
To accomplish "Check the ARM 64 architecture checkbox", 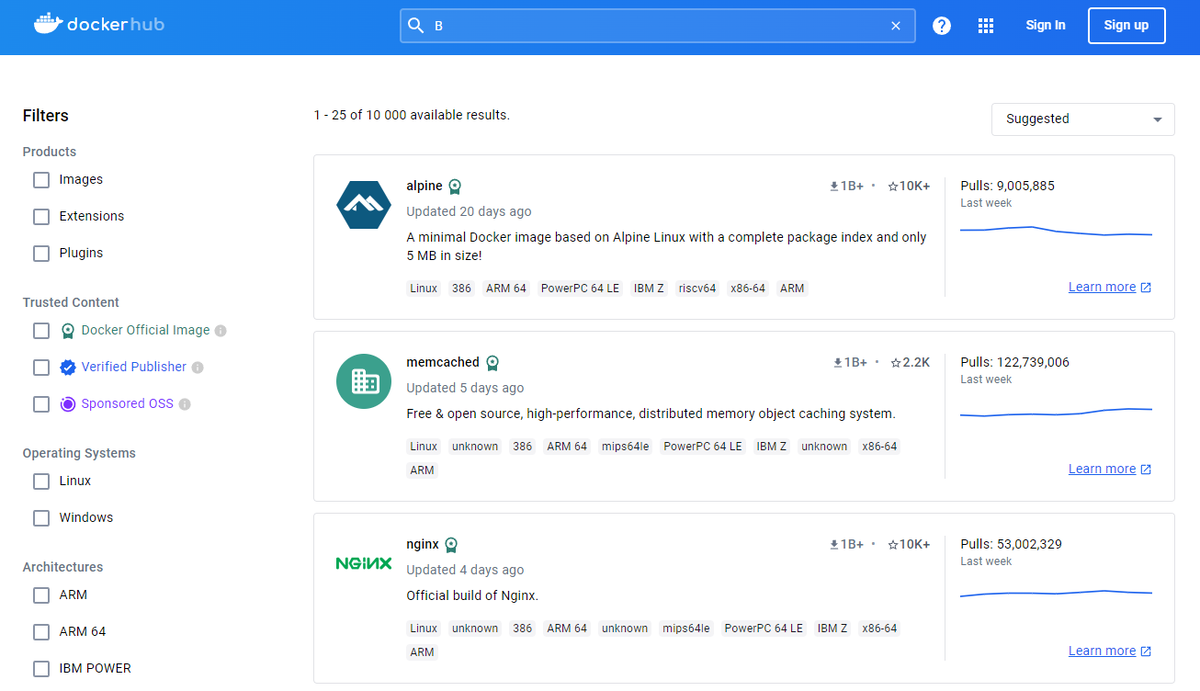I will [41, 633].
